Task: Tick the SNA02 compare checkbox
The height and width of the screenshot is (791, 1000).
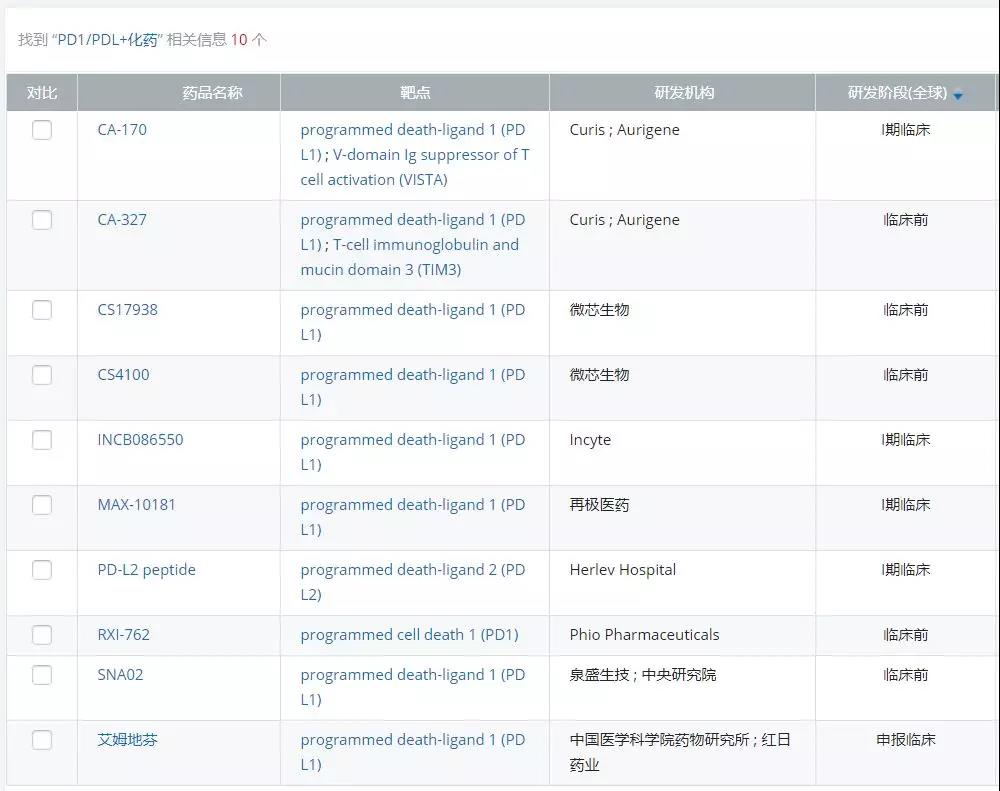Action: 42,674
